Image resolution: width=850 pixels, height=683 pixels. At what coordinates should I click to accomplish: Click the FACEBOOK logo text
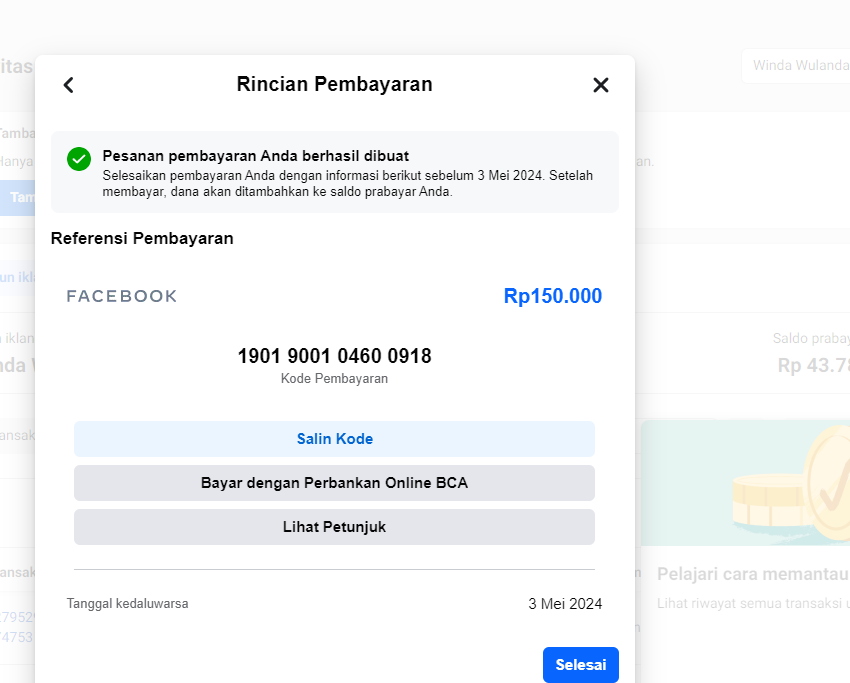[122, 296]
